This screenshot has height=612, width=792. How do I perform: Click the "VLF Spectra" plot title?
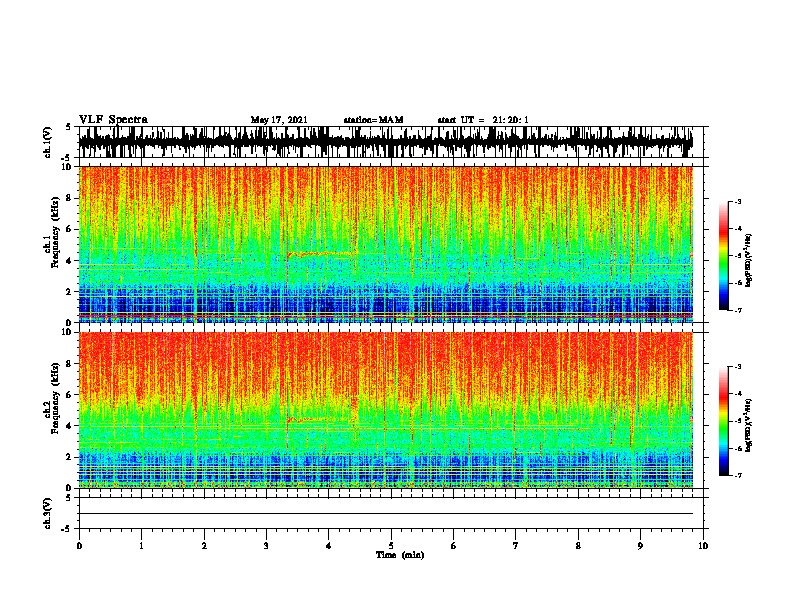[x=113, y=119]
